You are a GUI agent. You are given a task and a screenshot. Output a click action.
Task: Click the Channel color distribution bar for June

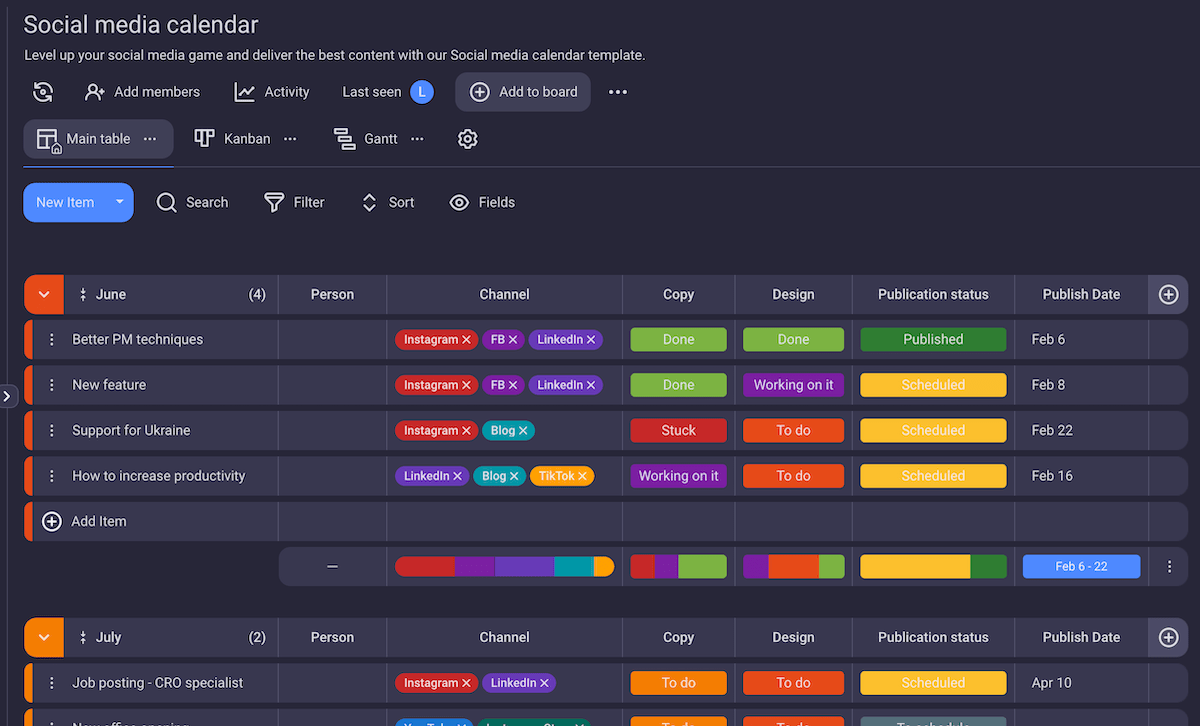point(504,566)
